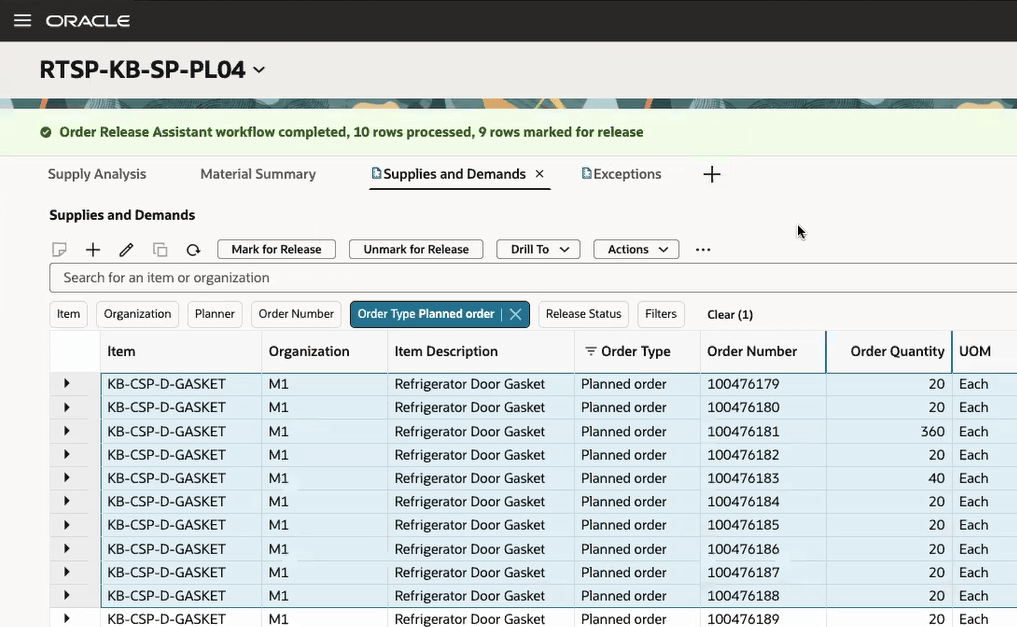The image size is (1017, 627).
Task: Click the Duplicate rows icon
Action: coord(160,249)
